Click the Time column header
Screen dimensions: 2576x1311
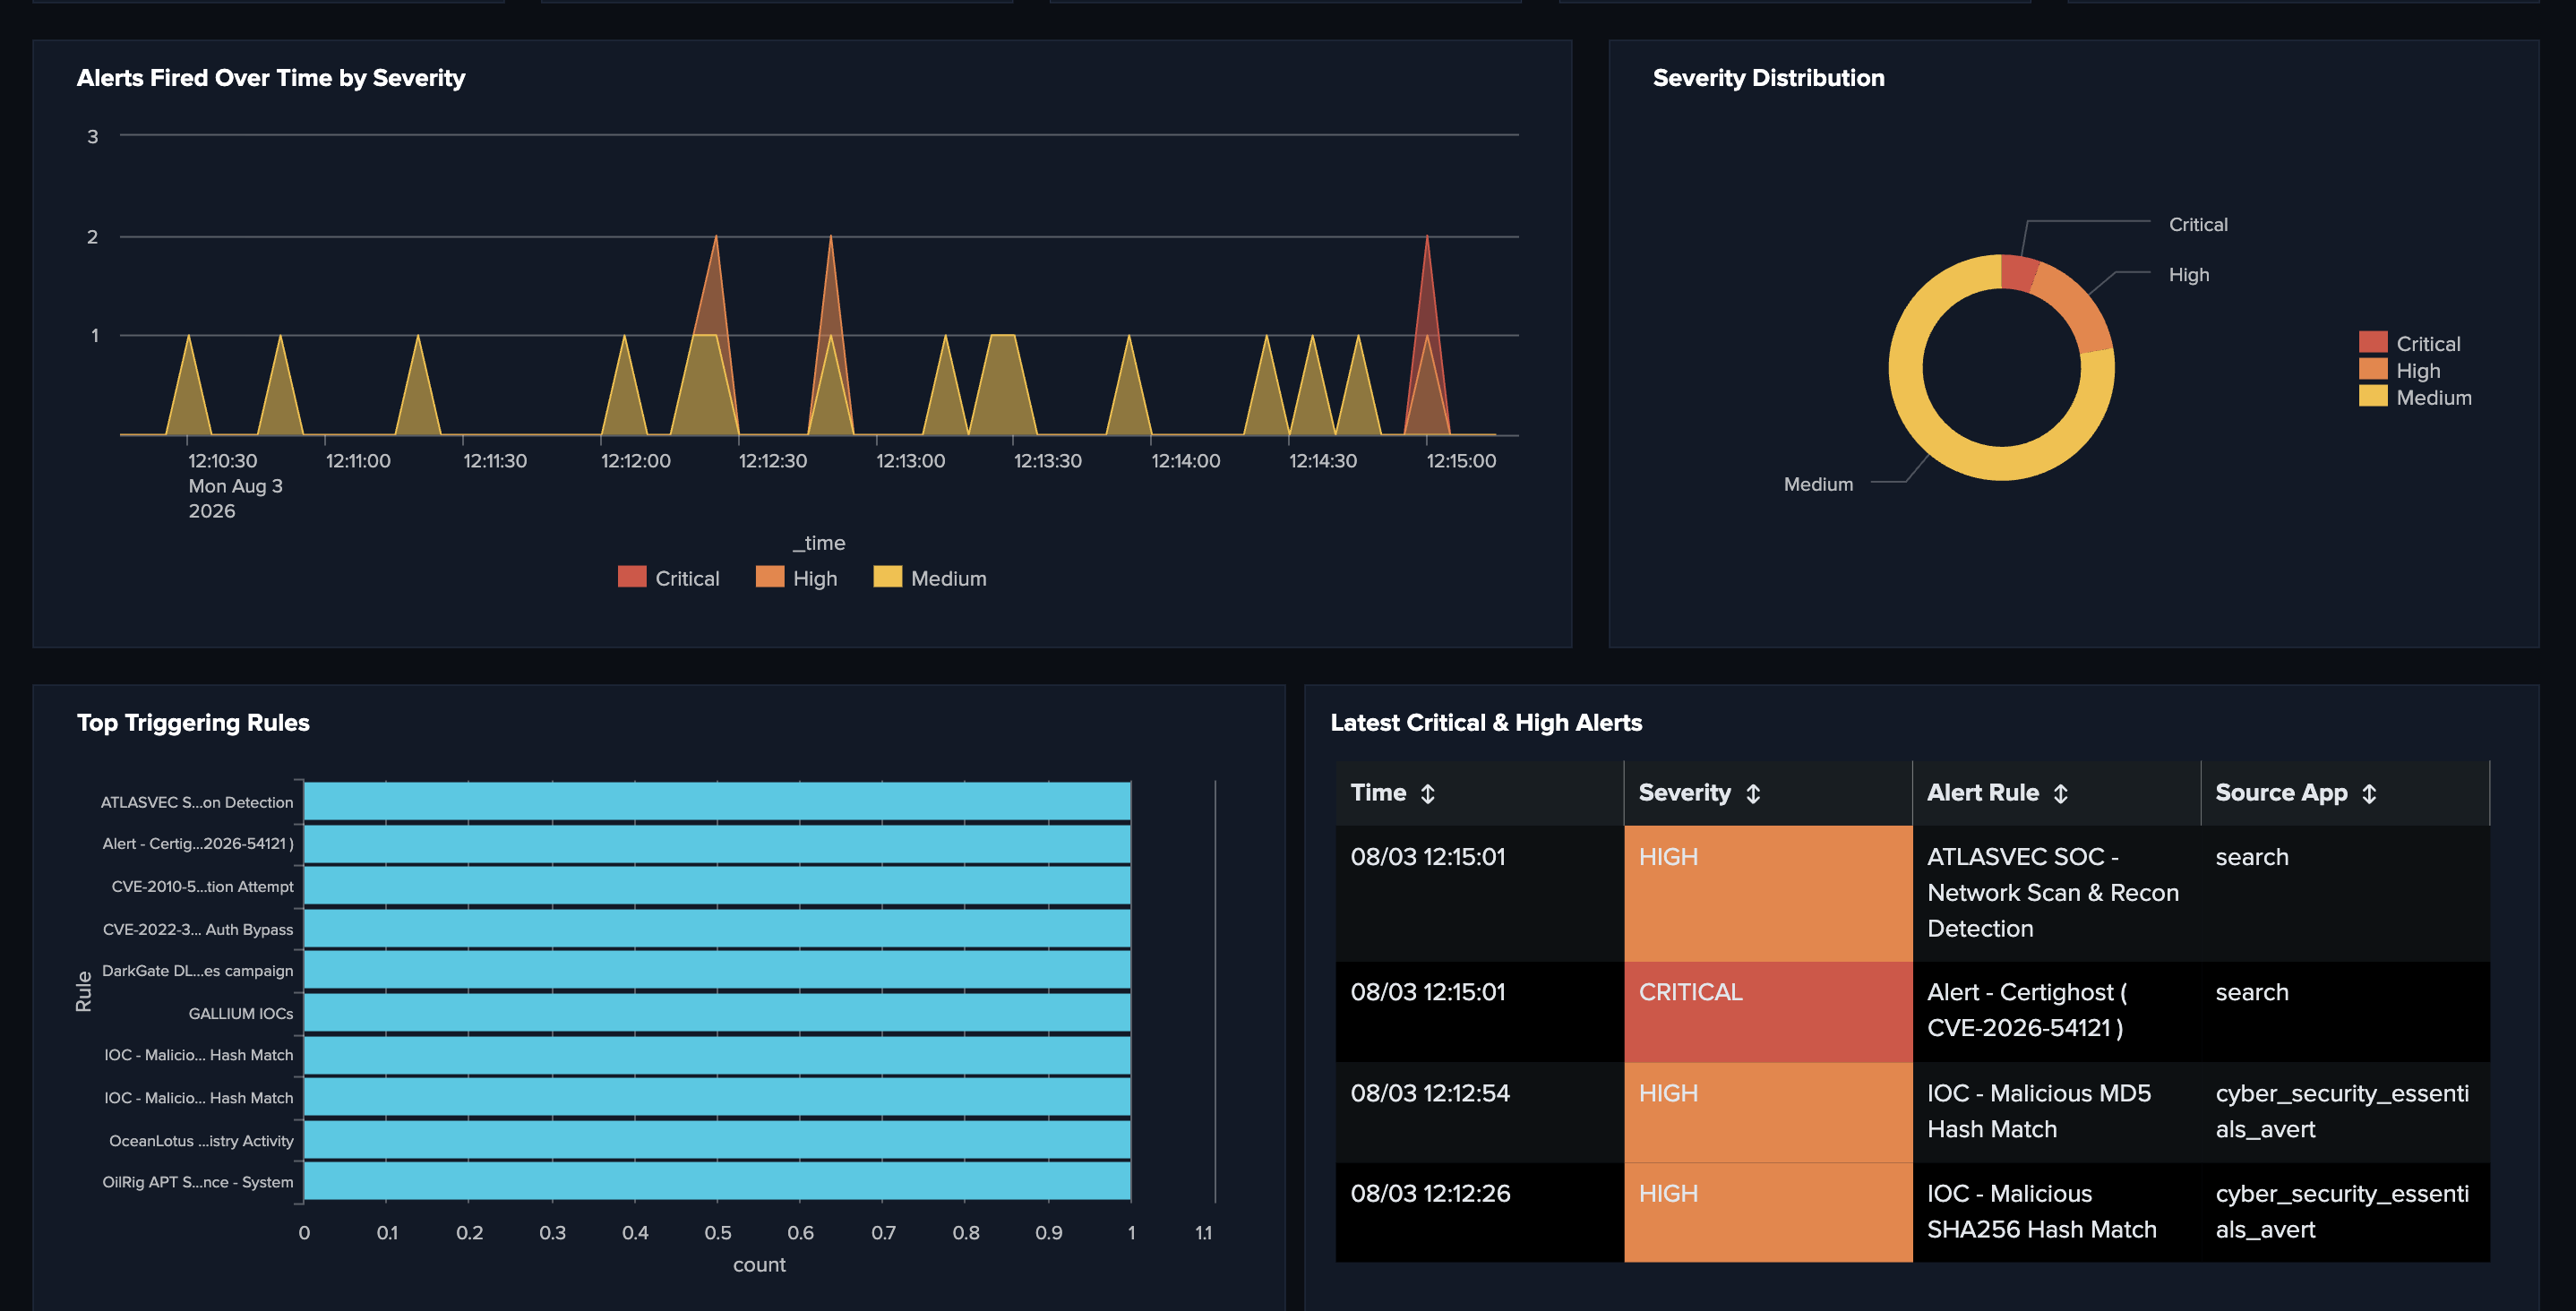[1479, 793]
